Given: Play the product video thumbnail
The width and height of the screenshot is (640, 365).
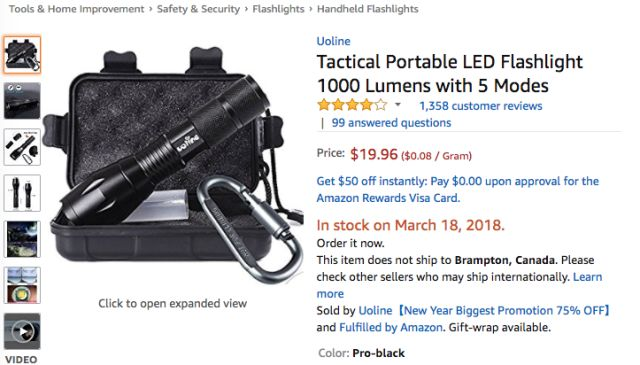Looking at the screenshot, I should click(x=22, y=332).
